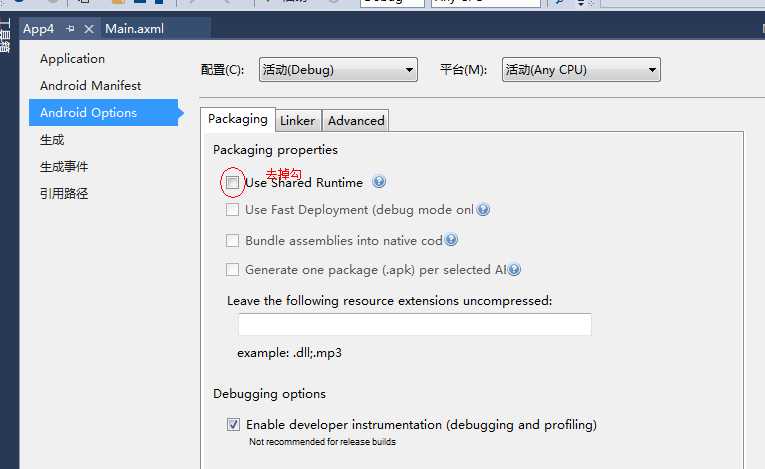The width and height of the screenshot is (765, 469).
Task: Toggle Generate one package per ABI checkbox
Action: pyautogui.click(x=232, y=270)
